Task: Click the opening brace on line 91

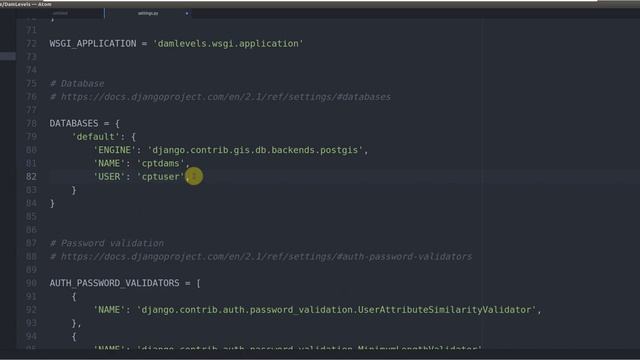Action: coord(74,297)
